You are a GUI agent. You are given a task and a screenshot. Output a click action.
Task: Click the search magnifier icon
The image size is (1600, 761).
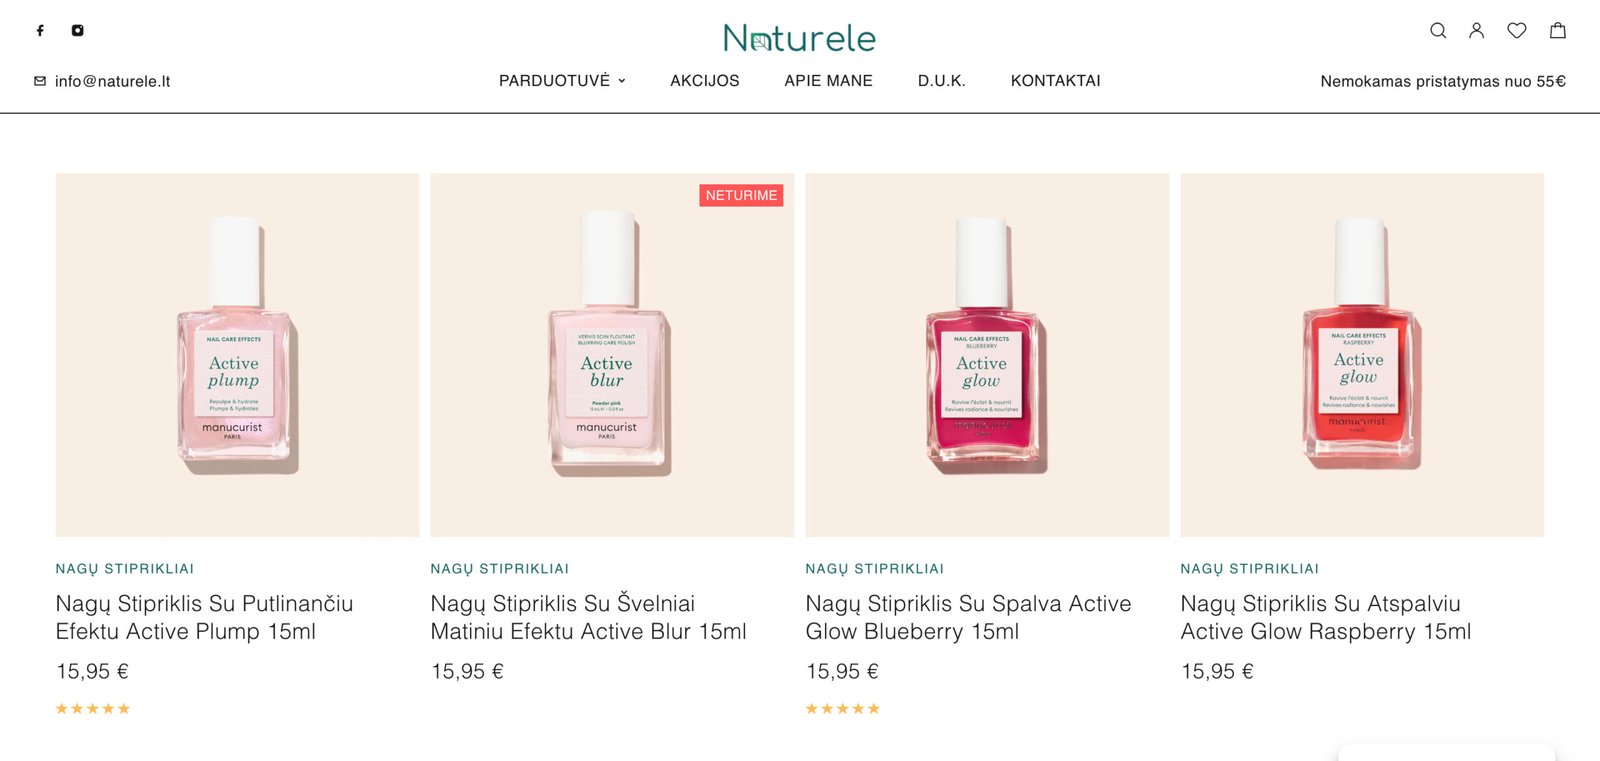point(1438,31)
